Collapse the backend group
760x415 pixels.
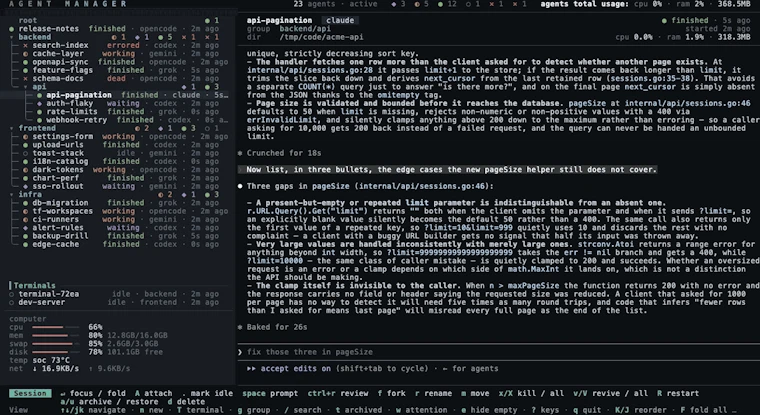[34, 37]
